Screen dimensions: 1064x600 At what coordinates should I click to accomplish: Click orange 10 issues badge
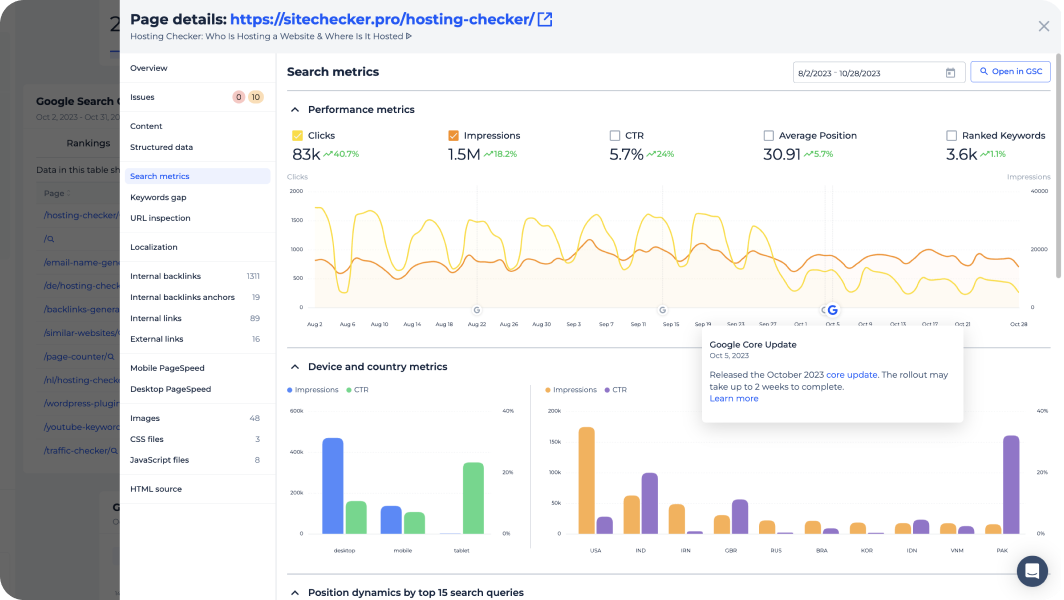pyautogui.click(x=256, y=97)
